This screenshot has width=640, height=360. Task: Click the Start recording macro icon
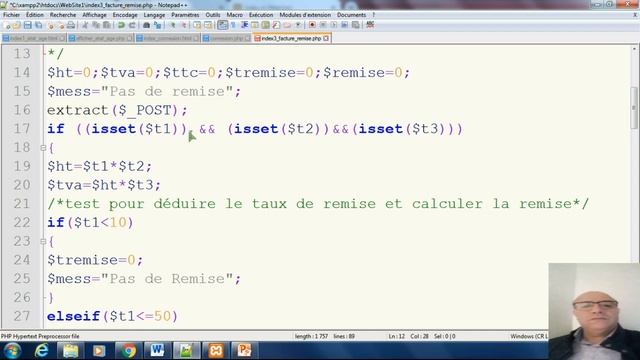click(x=312, y=25)
